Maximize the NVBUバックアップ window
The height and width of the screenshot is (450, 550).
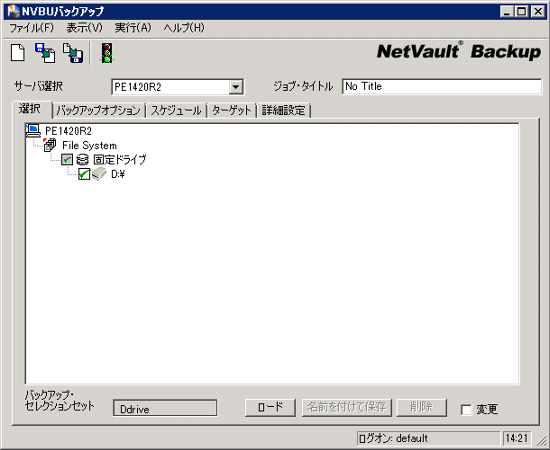[521, 12]
